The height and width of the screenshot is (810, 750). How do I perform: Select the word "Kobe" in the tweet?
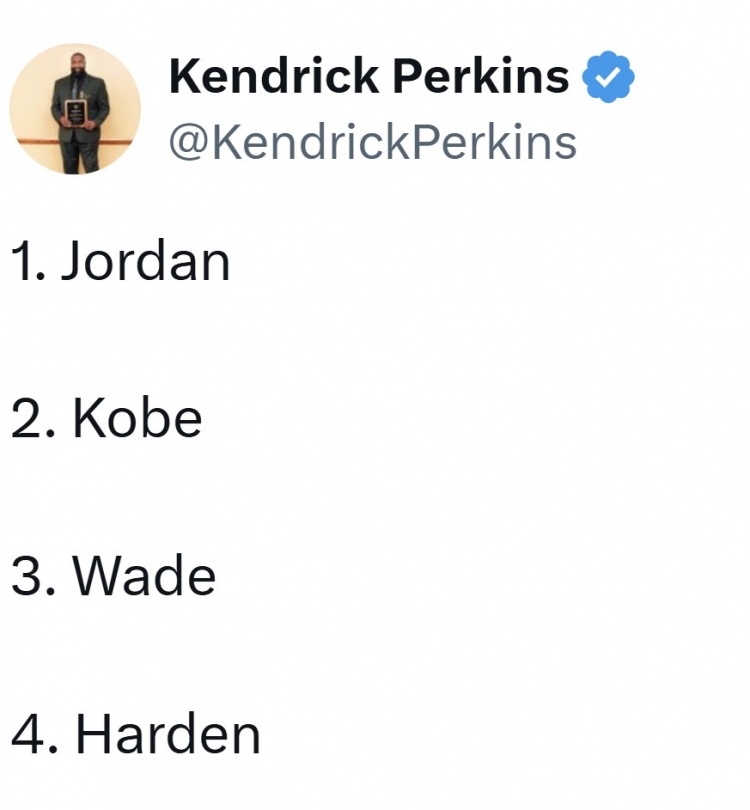pyautogui.click(x=137, y=418)
